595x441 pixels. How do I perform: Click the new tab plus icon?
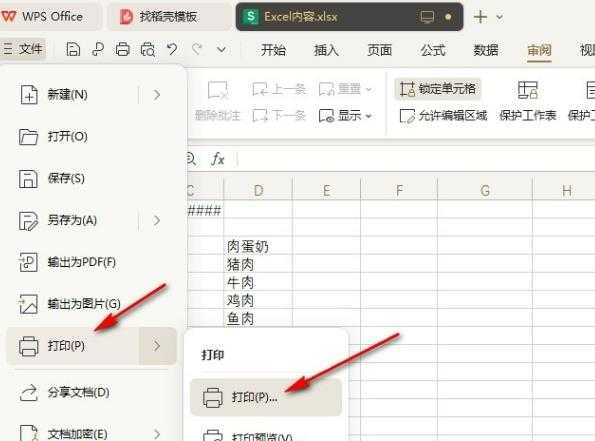pos(480,17)
